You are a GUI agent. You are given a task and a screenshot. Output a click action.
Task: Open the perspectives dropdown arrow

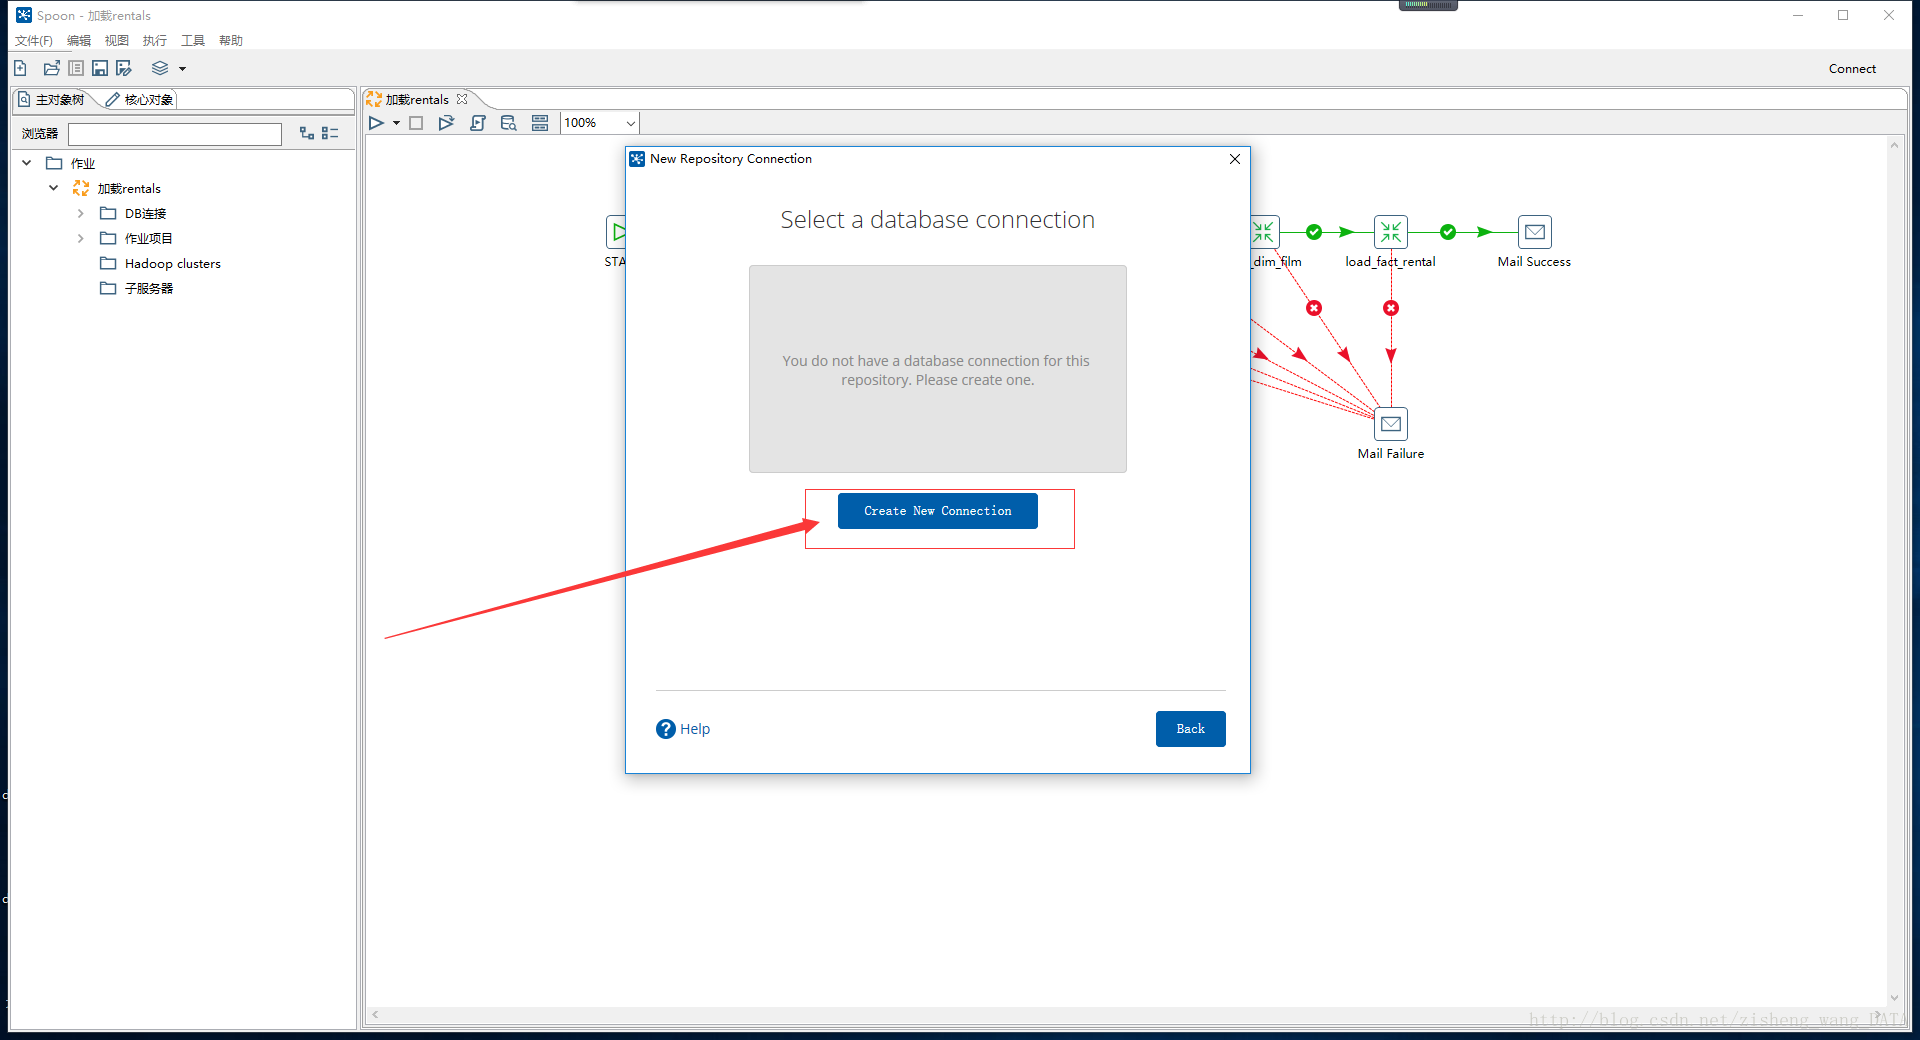(x=182, y=69)
